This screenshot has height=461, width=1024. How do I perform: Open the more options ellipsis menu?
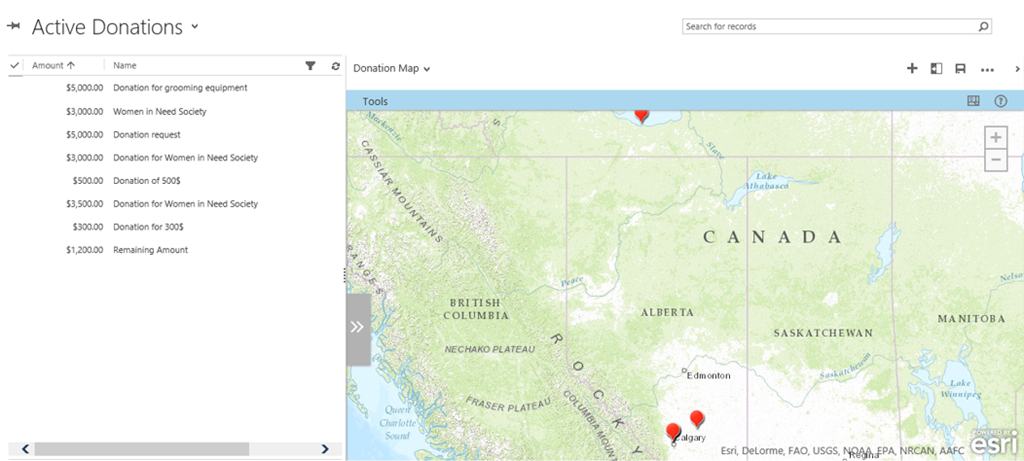pyautogui.click(x=987, y=70)
